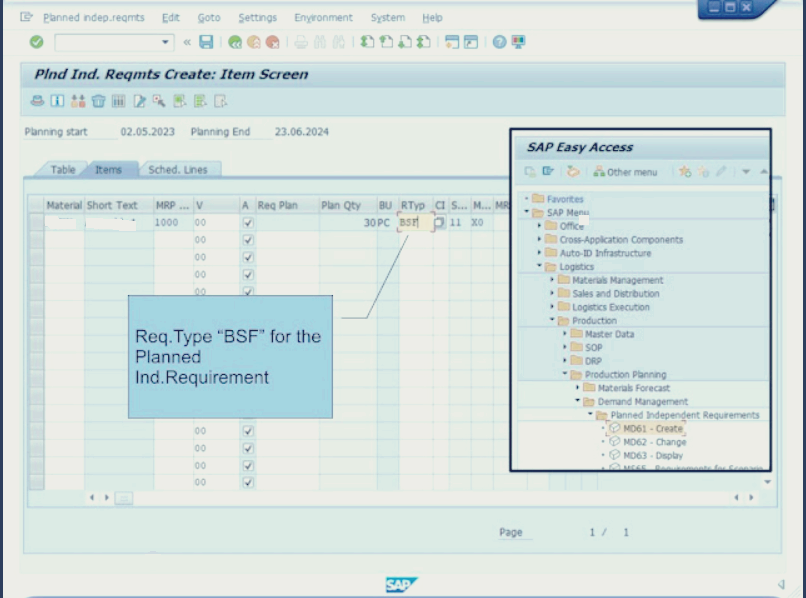The image size is (806, 598).
Task: Click the Last page icon
Action: point(424,42)
